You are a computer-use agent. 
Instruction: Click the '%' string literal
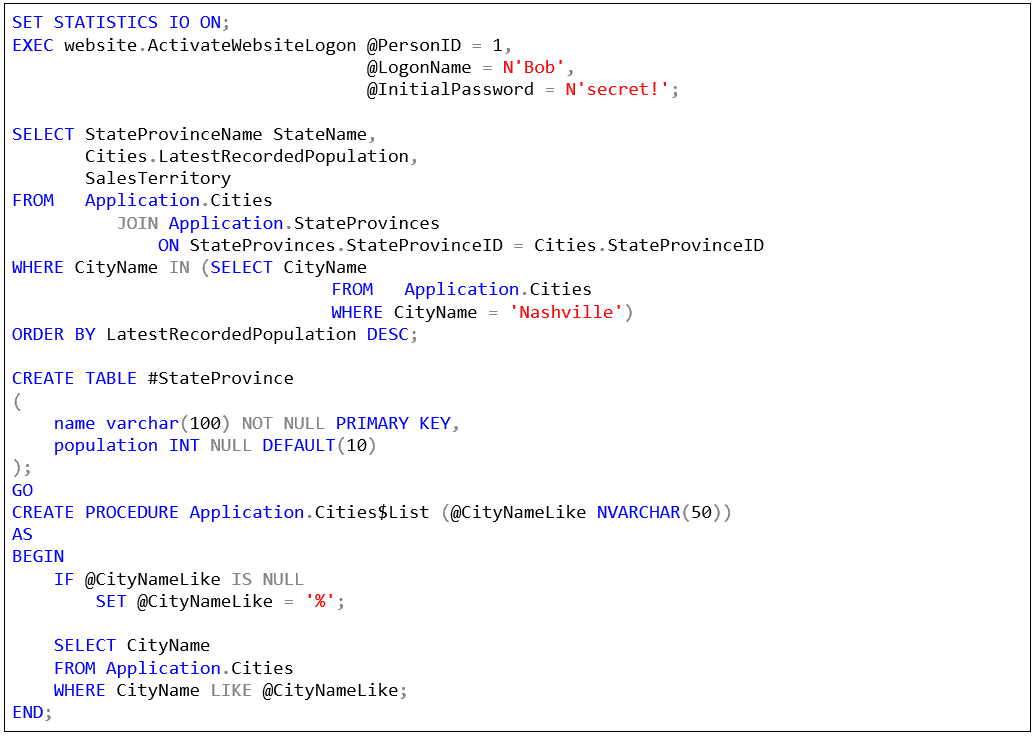click(320, 601)
